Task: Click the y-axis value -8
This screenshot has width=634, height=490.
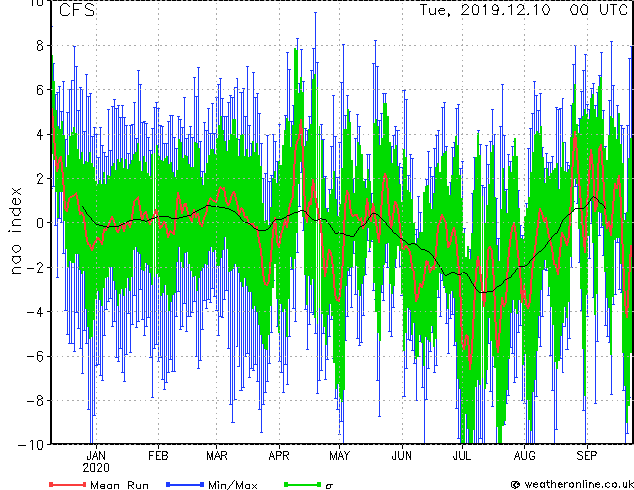Action: tap(35, 400)
